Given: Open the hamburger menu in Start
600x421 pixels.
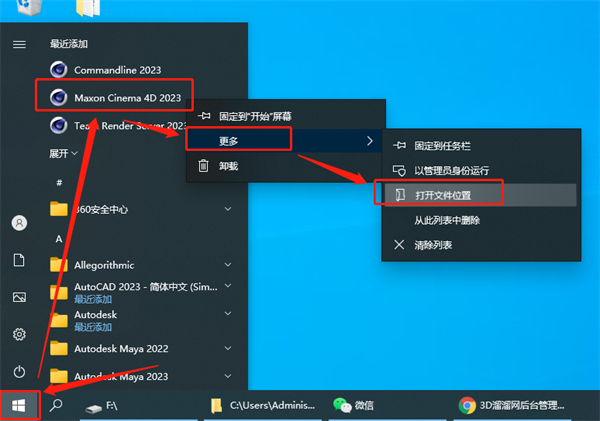Looking at the screenshot, I should tap(20, 44).
